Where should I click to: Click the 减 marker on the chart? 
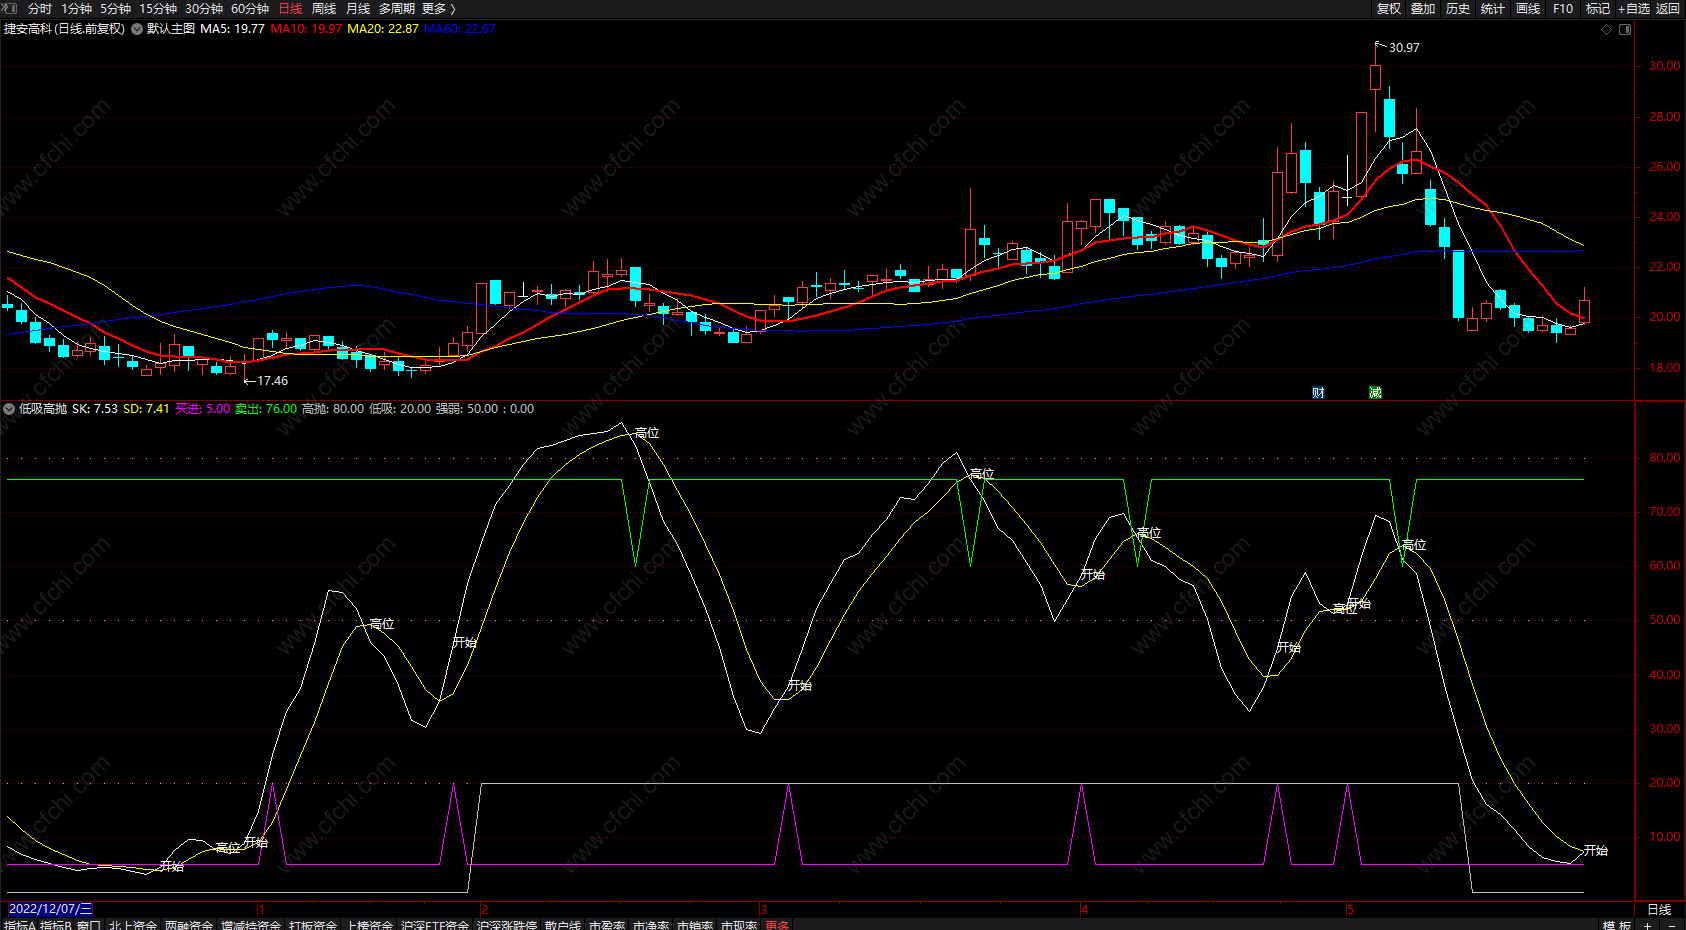coord(1375,393)
